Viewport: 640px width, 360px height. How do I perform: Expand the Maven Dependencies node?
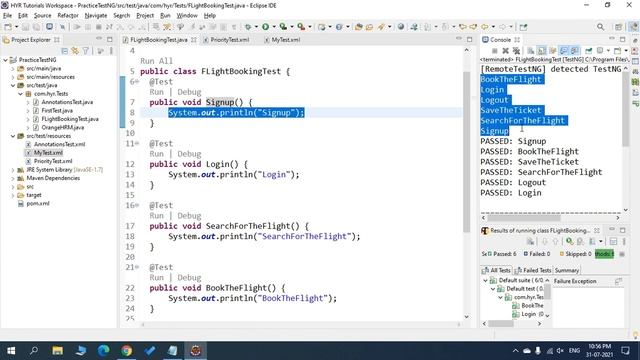coord(13,178)
